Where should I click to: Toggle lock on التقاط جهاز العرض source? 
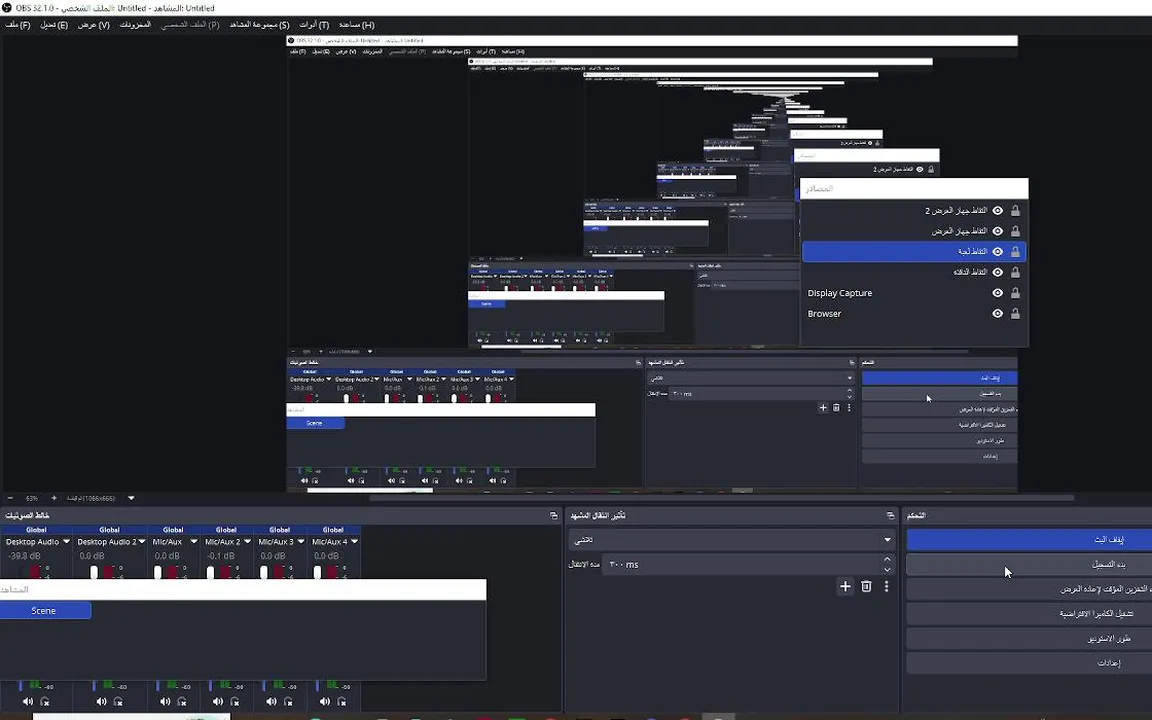click(1015, 231)
